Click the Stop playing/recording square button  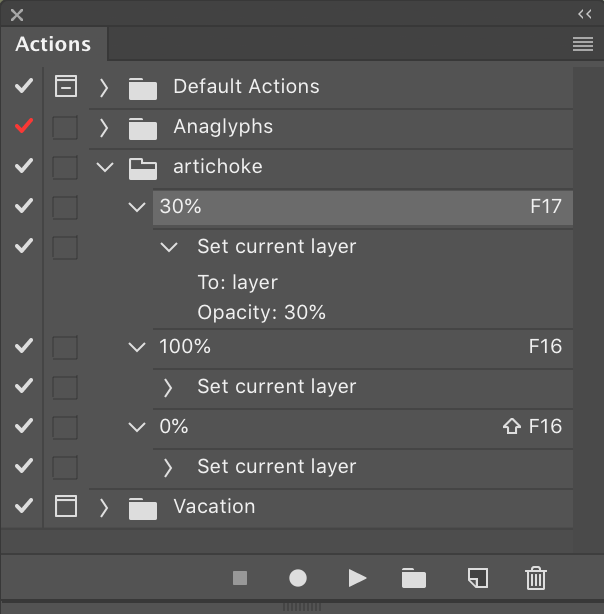tap(240, 578)
